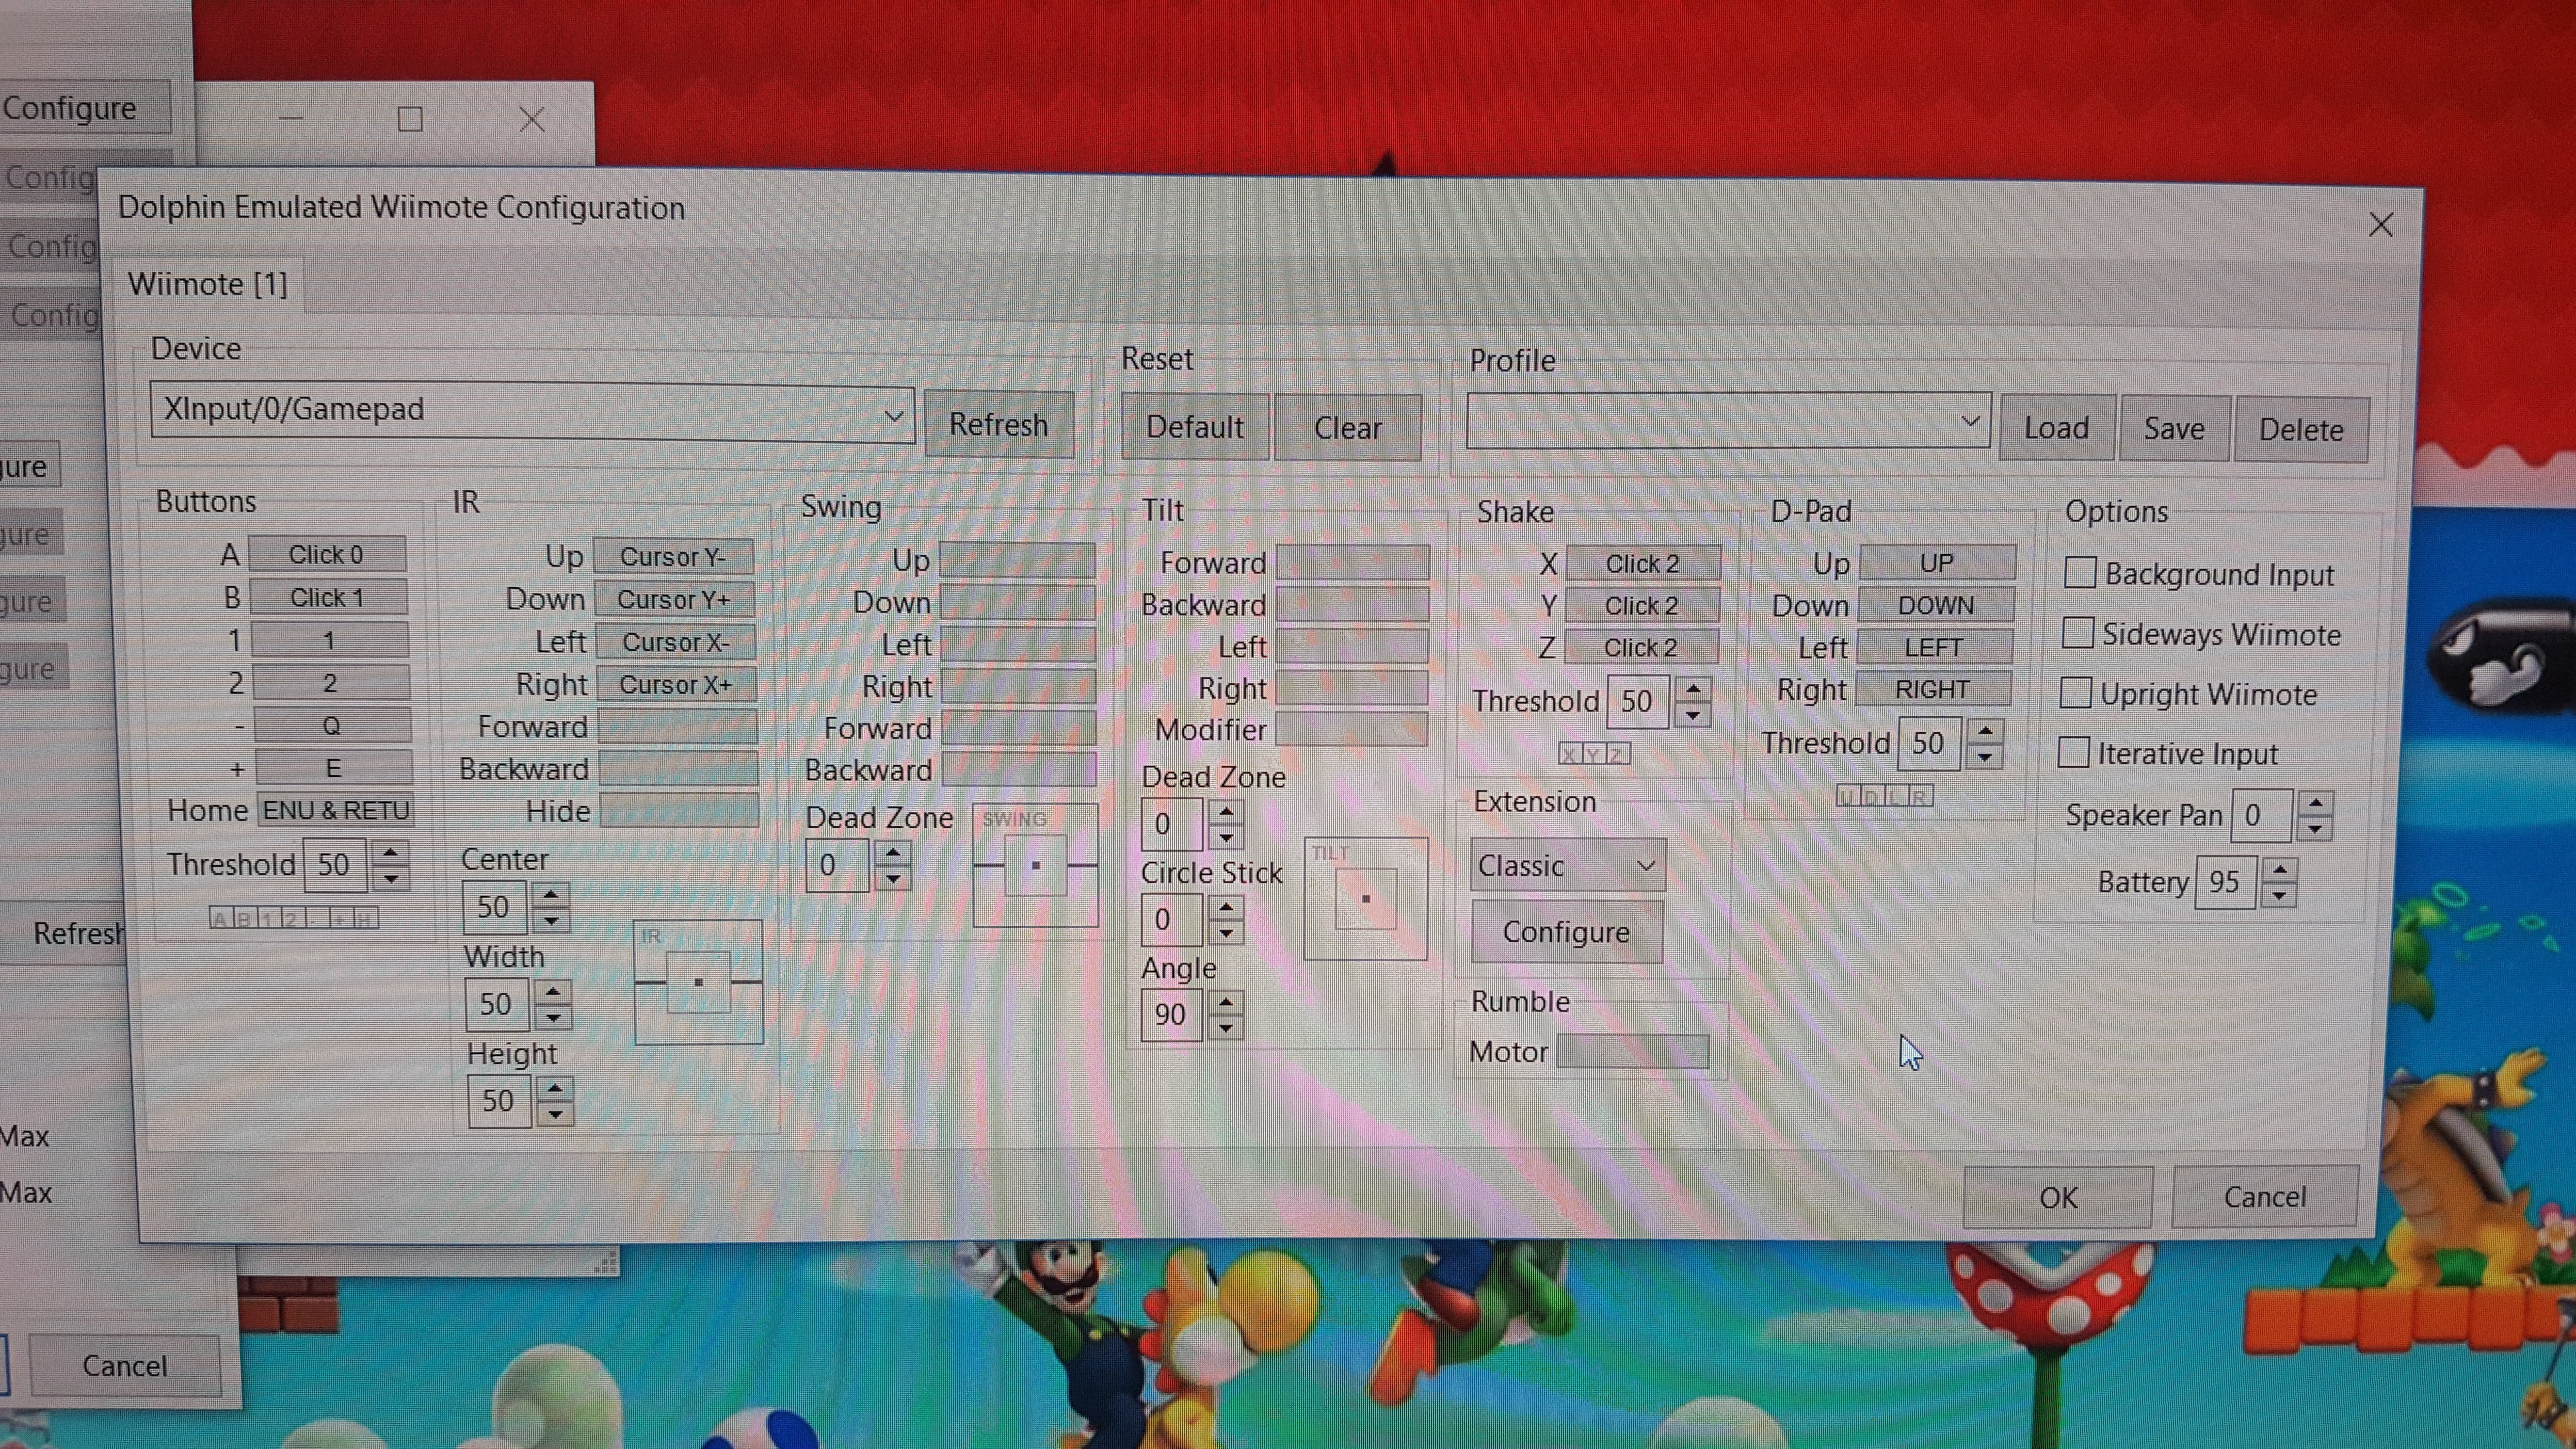Open the Extension dropdown set to Classic
Viewport: 2576px width, 1449px height.
click(1567, 866)
